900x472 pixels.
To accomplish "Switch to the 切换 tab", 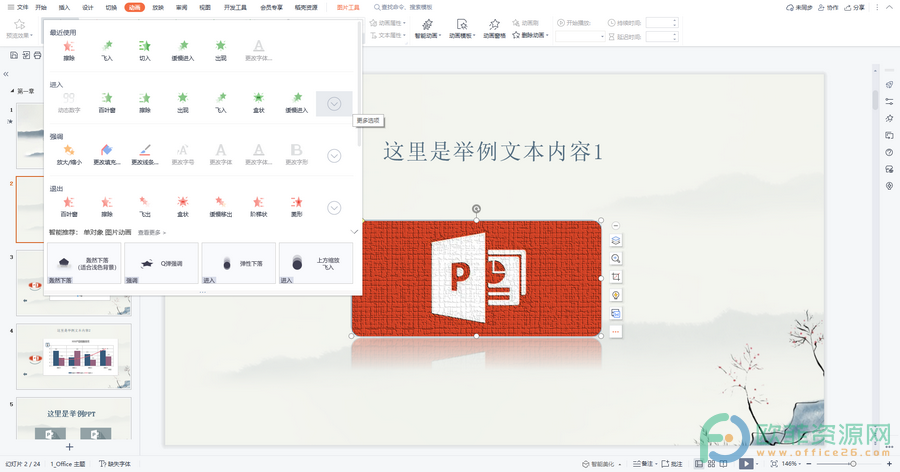I will click(x=111, y=7).
